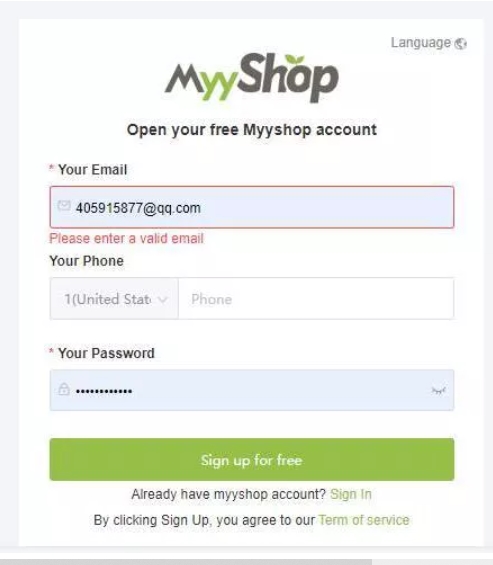Click the "Please enter a valid email" error text
This screenshot has width=493, height=565.
coord(126,239)
